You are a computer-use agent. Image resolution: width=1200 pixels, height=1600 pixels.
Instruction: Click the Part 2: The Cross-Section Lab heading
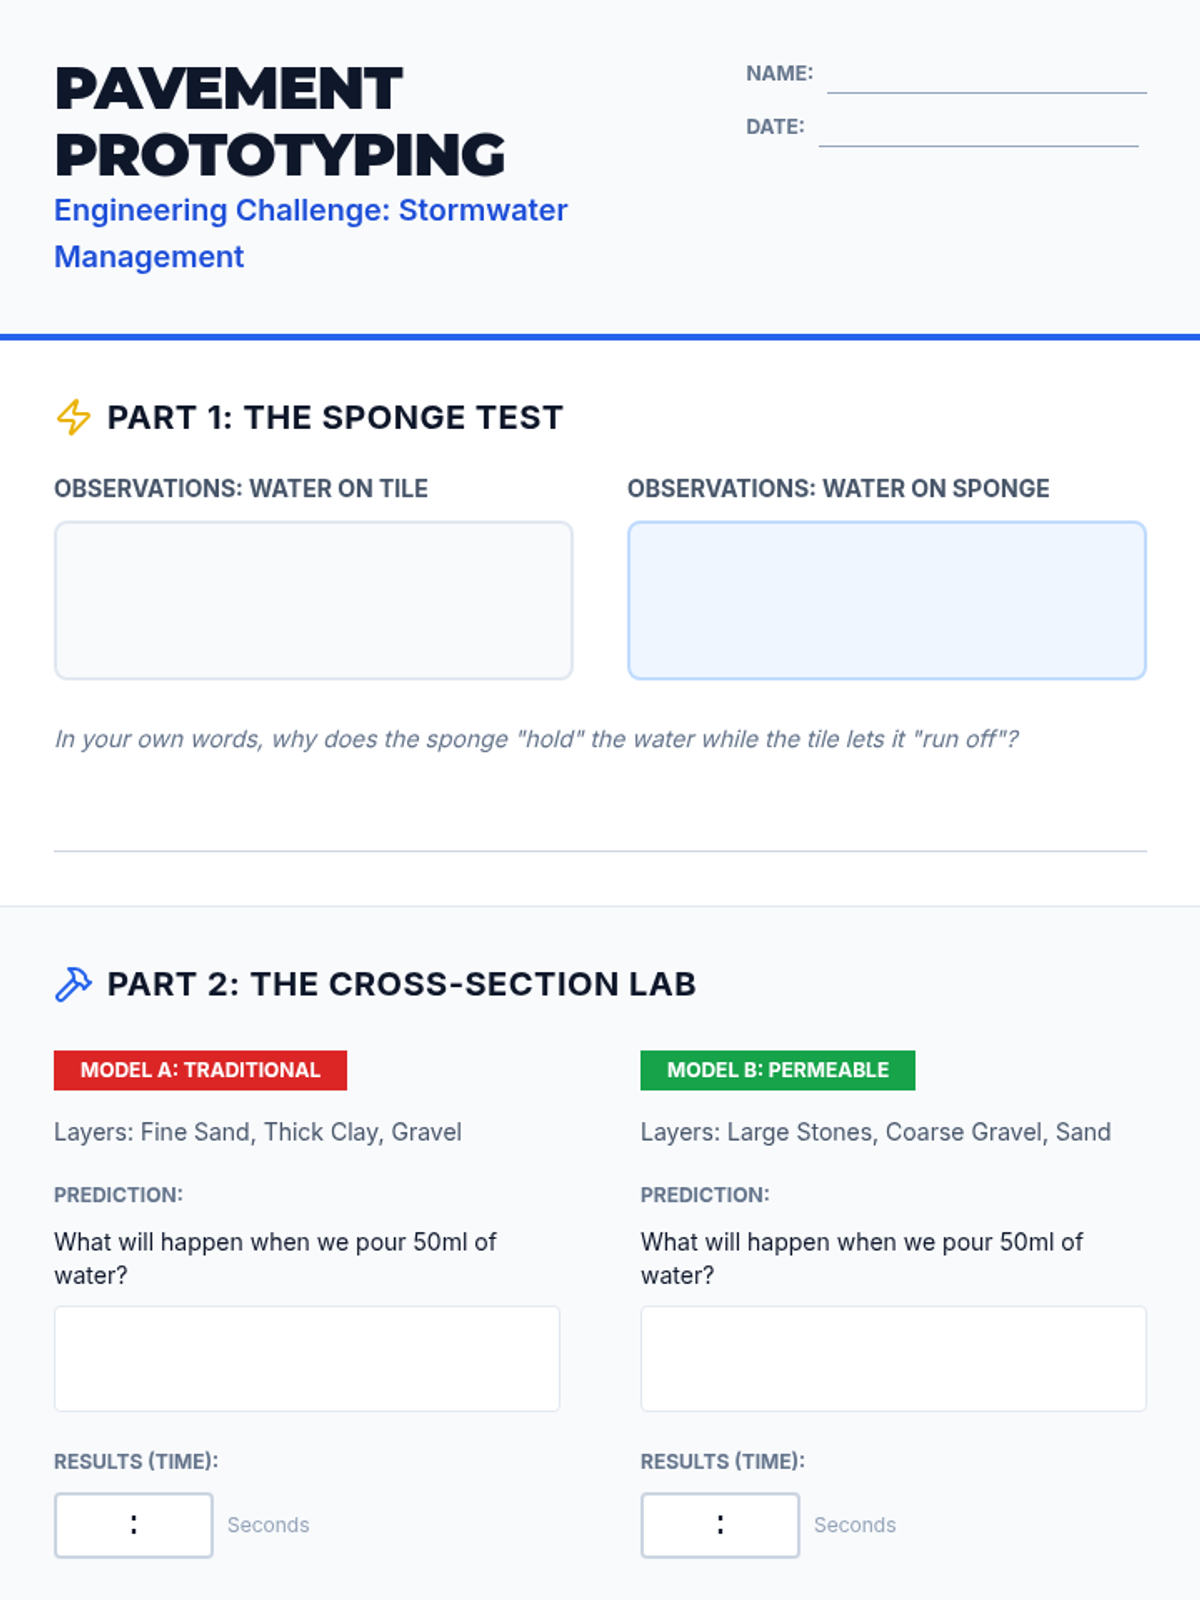pyautogui.click(x=401, y=984)
